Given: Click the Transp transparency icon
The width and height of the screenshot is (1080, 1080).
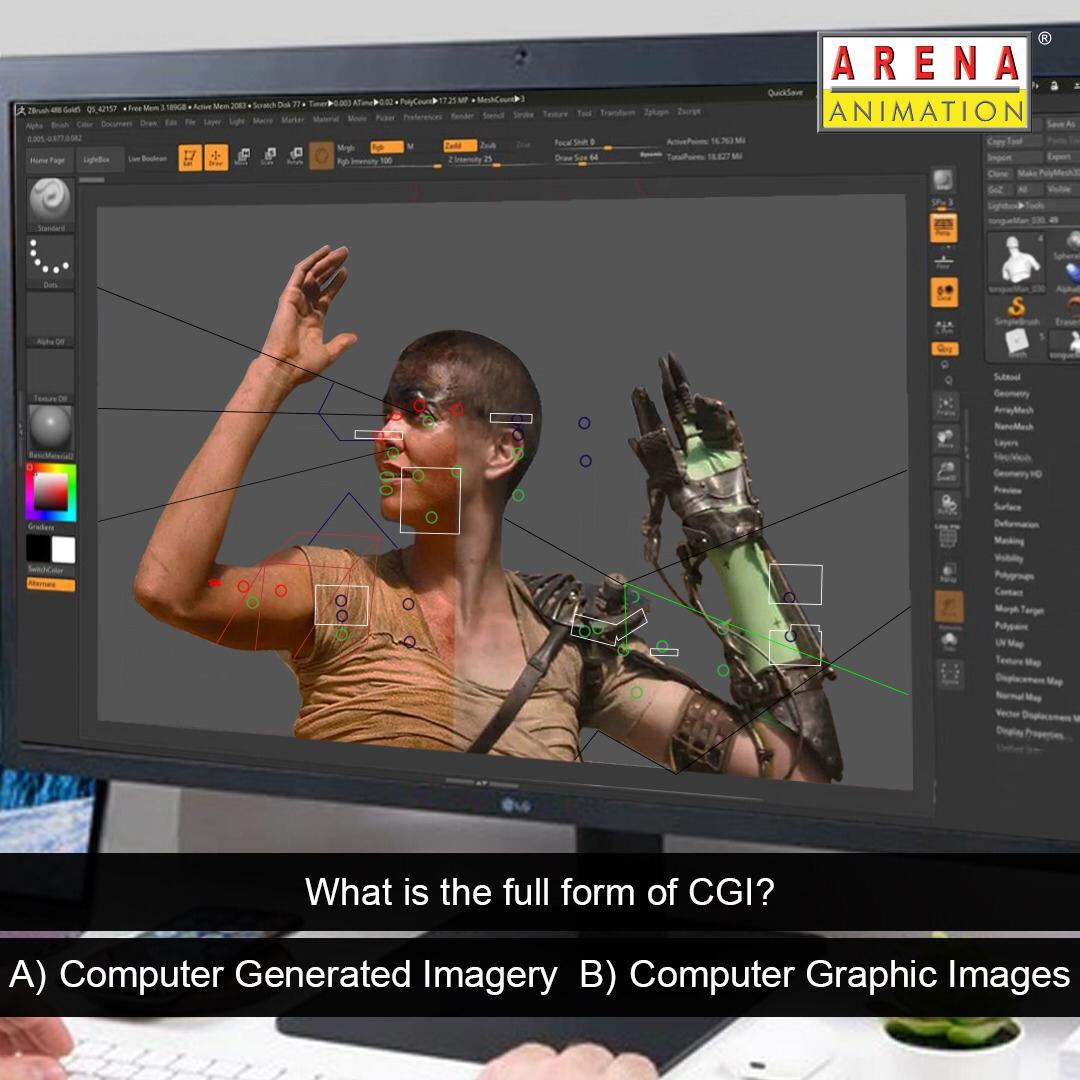Looking at the screenshot, I should click(x=948, y=572).
